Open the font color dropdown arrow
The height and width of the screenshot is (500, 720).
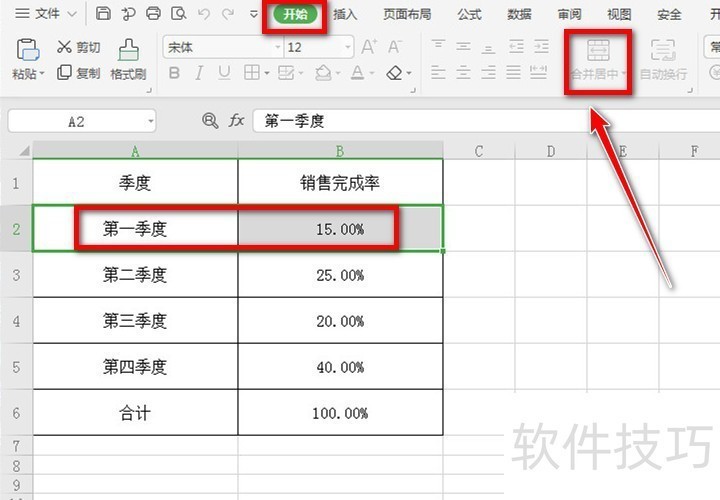[372, 73]
